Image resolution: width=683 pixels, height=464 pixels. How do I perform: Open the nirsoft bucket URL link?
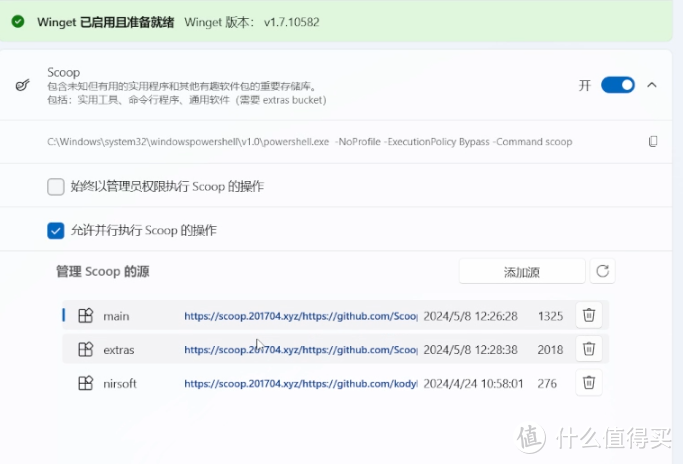click(x=301, y=384)
